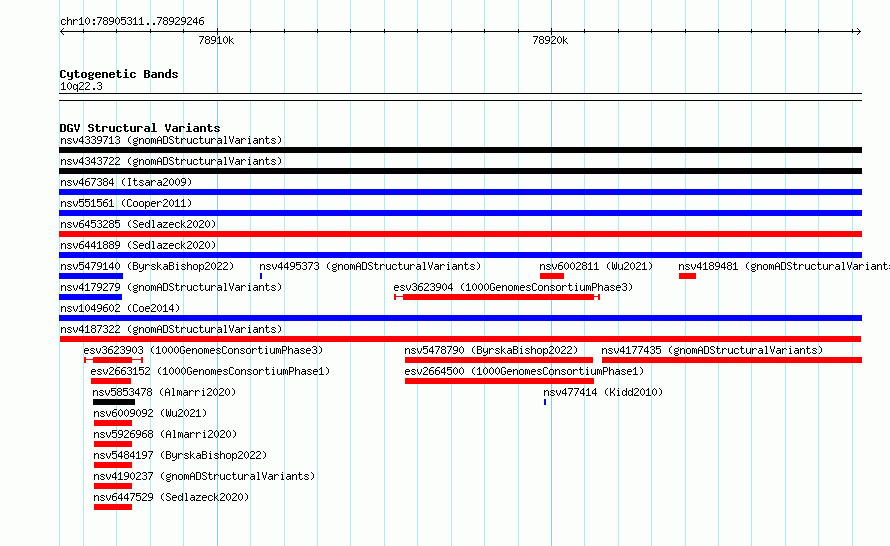Open variant nsv4189481 label
Screen dimensions: 890x546
pos(784,266)
